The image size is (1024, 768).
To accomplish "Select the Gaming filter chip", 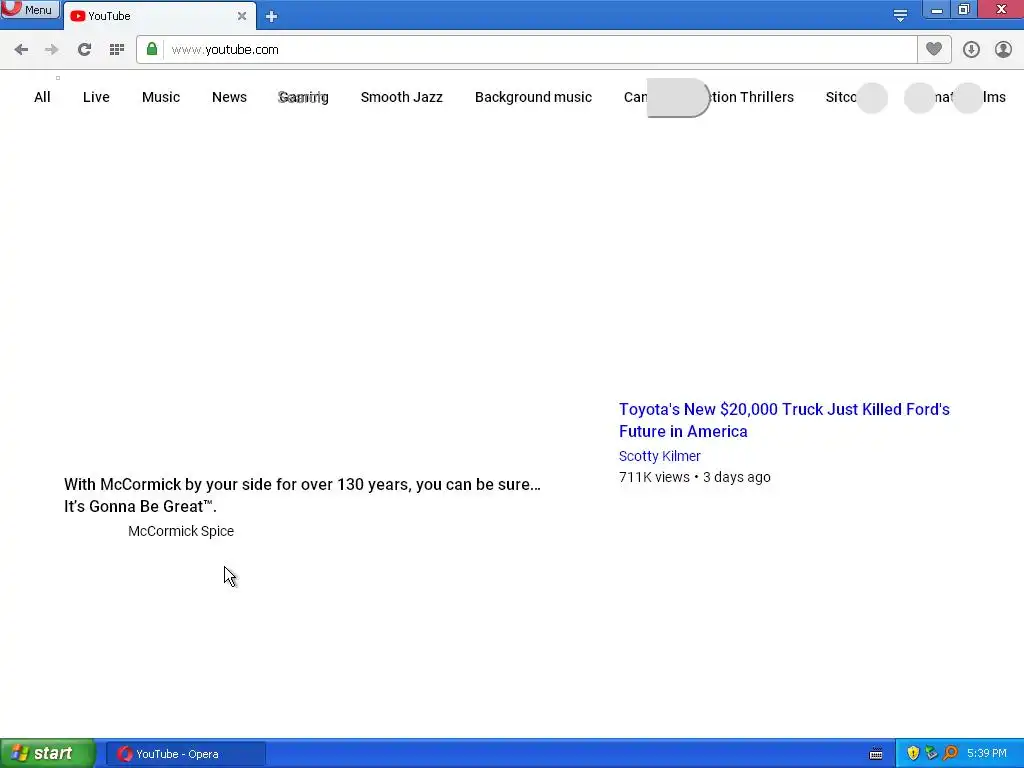I will click(x=304, y=97).
